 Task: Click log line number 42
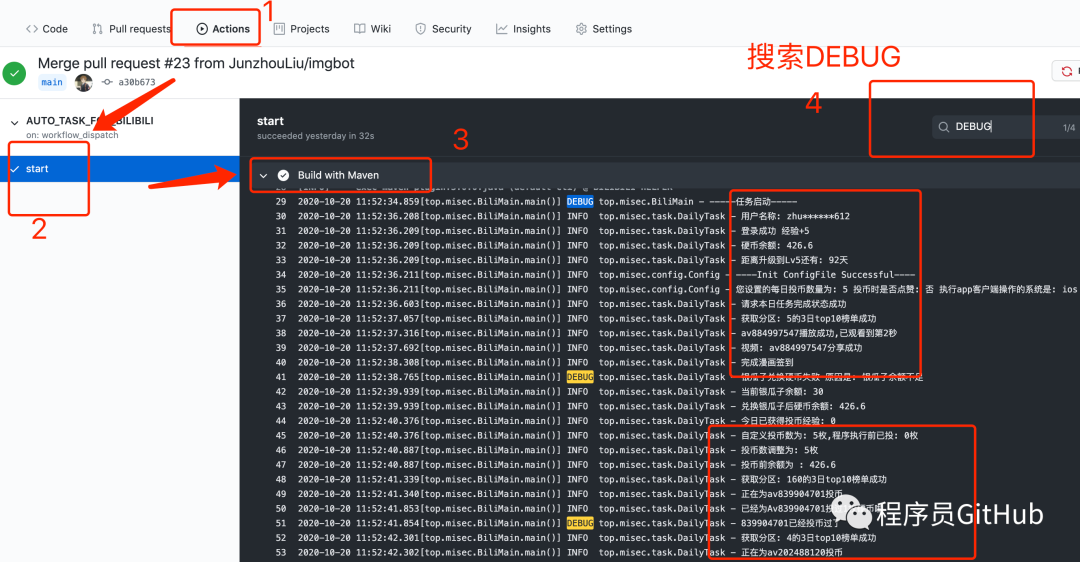pyautogui.click(x=280, y=392)
